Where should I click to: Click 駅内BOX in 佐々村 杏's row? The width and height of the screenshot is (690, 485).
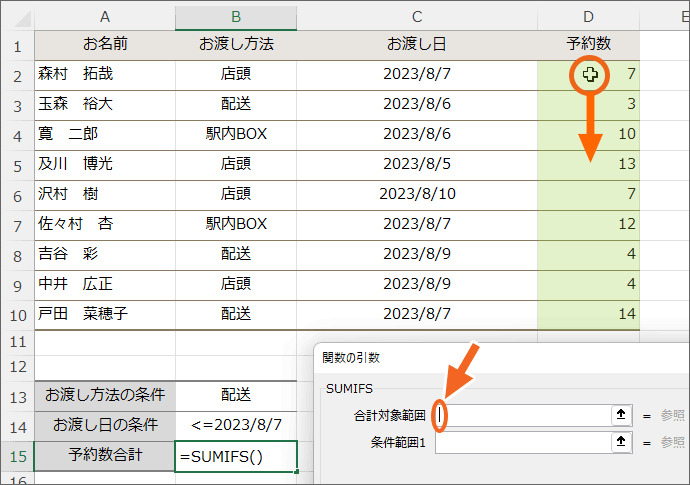[x=236, y=224]
